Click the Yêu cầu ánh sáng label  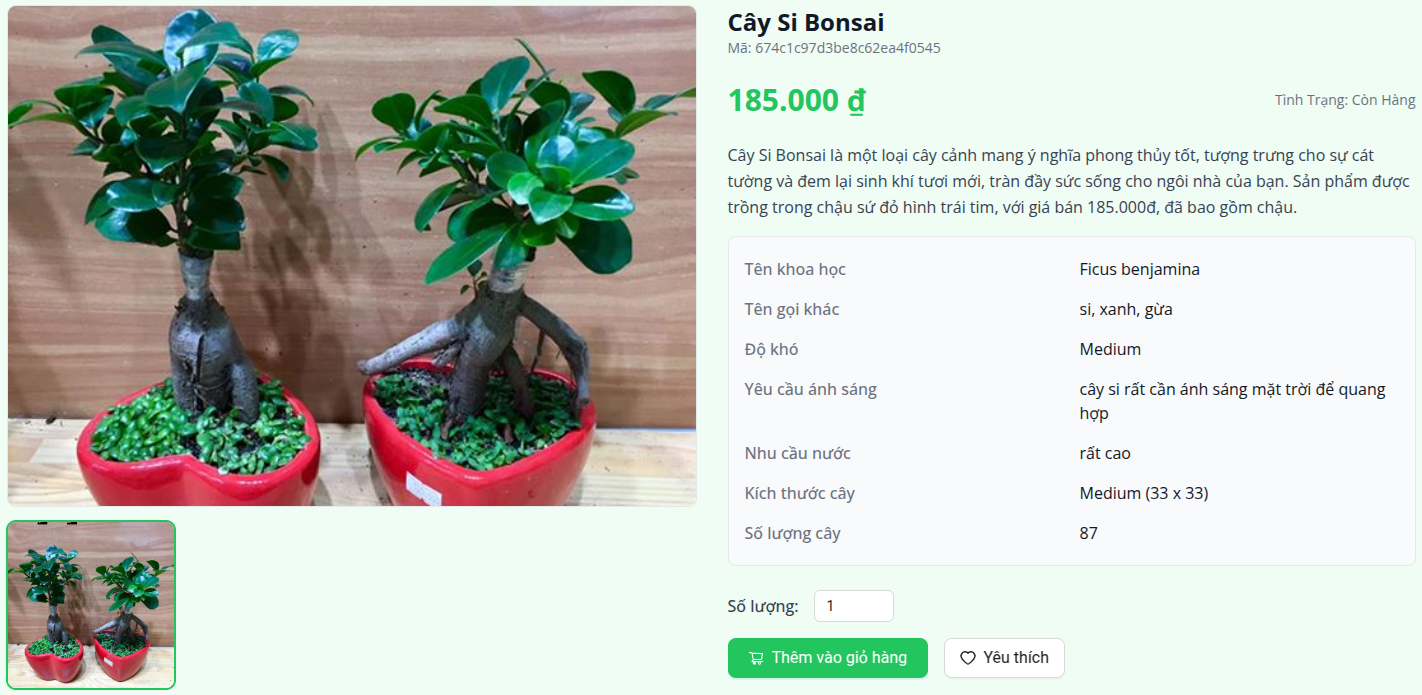pyautogui.click(x=810, y=390)
